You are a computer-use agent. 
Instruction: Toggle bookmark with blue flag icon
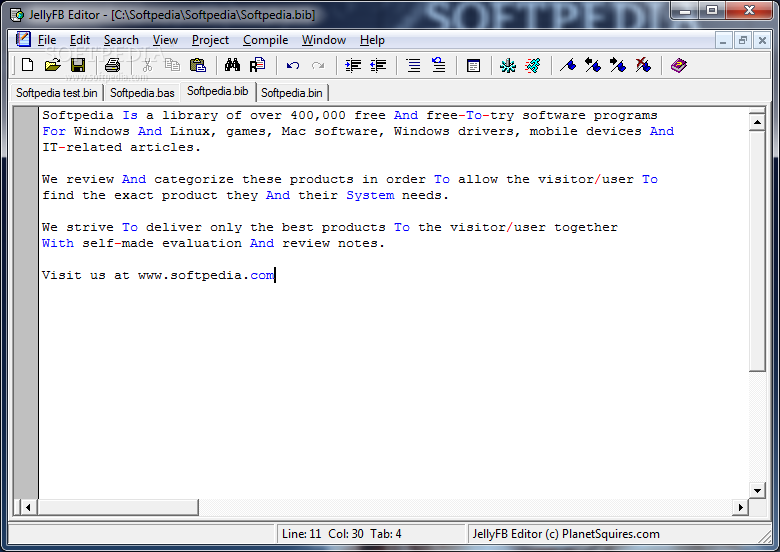(568, 65)
